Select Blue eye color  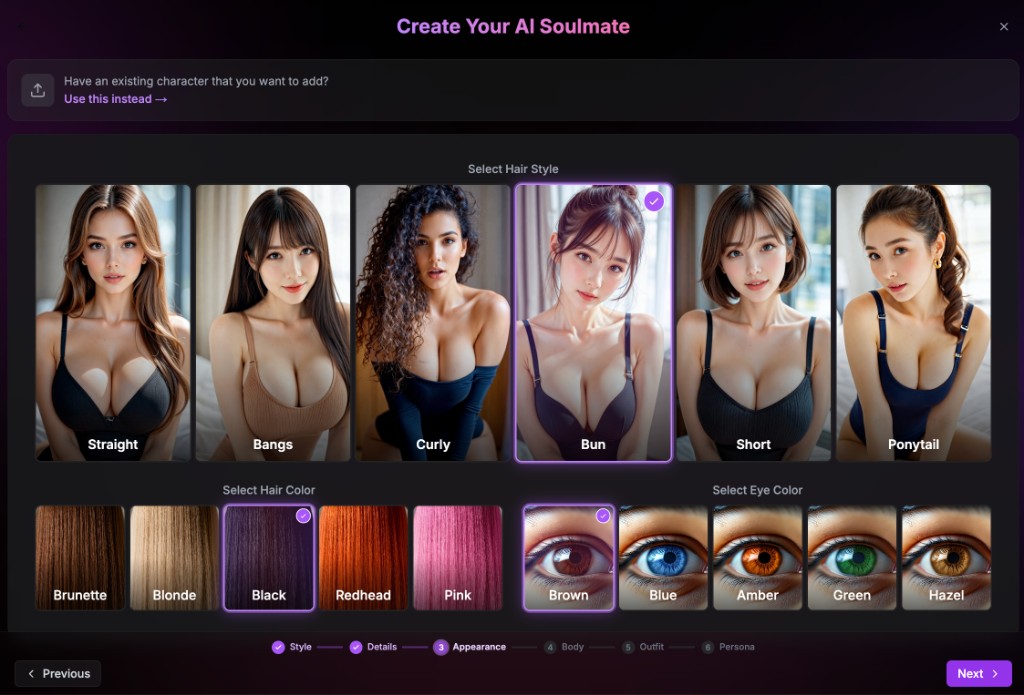tap(662, 555)
